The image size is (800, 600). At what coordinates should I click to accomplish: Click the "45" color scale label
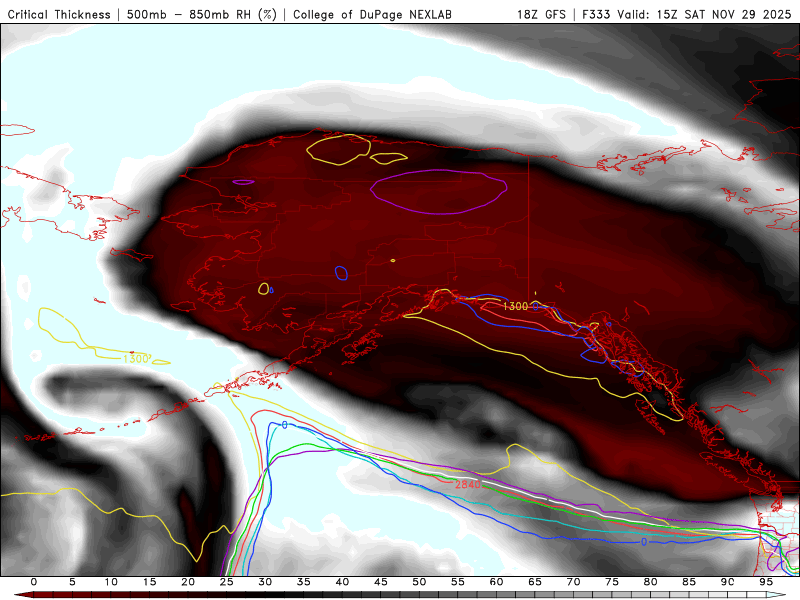(381, 582)
